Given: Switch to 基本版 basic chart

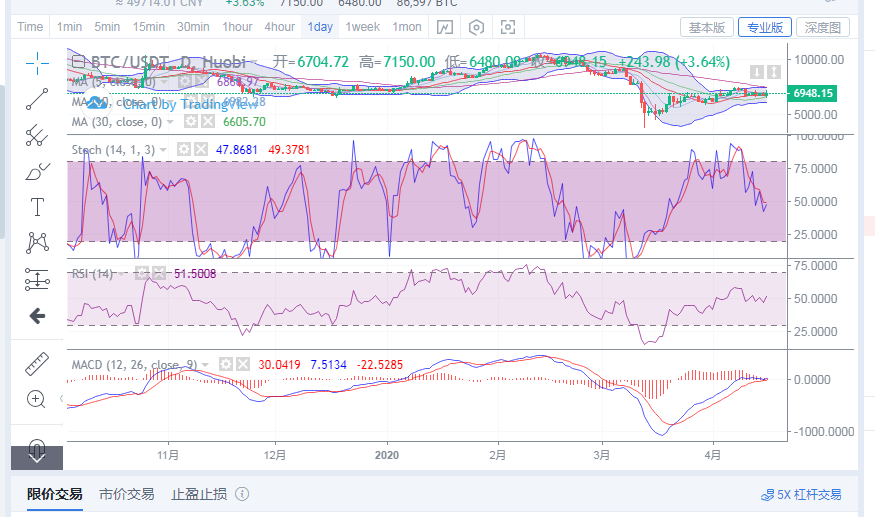Looking at the screenshot, I should pos(706,27).
